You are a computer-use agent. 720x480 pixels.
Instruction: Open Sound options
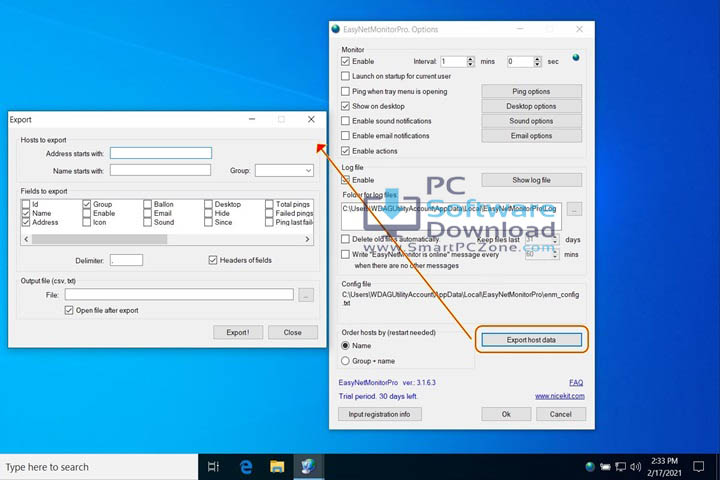531,121
